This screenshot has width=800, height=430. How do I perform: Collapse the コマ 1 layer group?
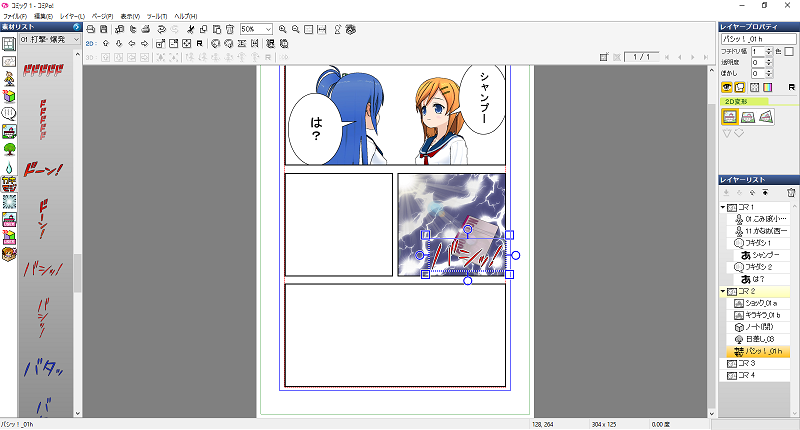(x=723, y=207)
